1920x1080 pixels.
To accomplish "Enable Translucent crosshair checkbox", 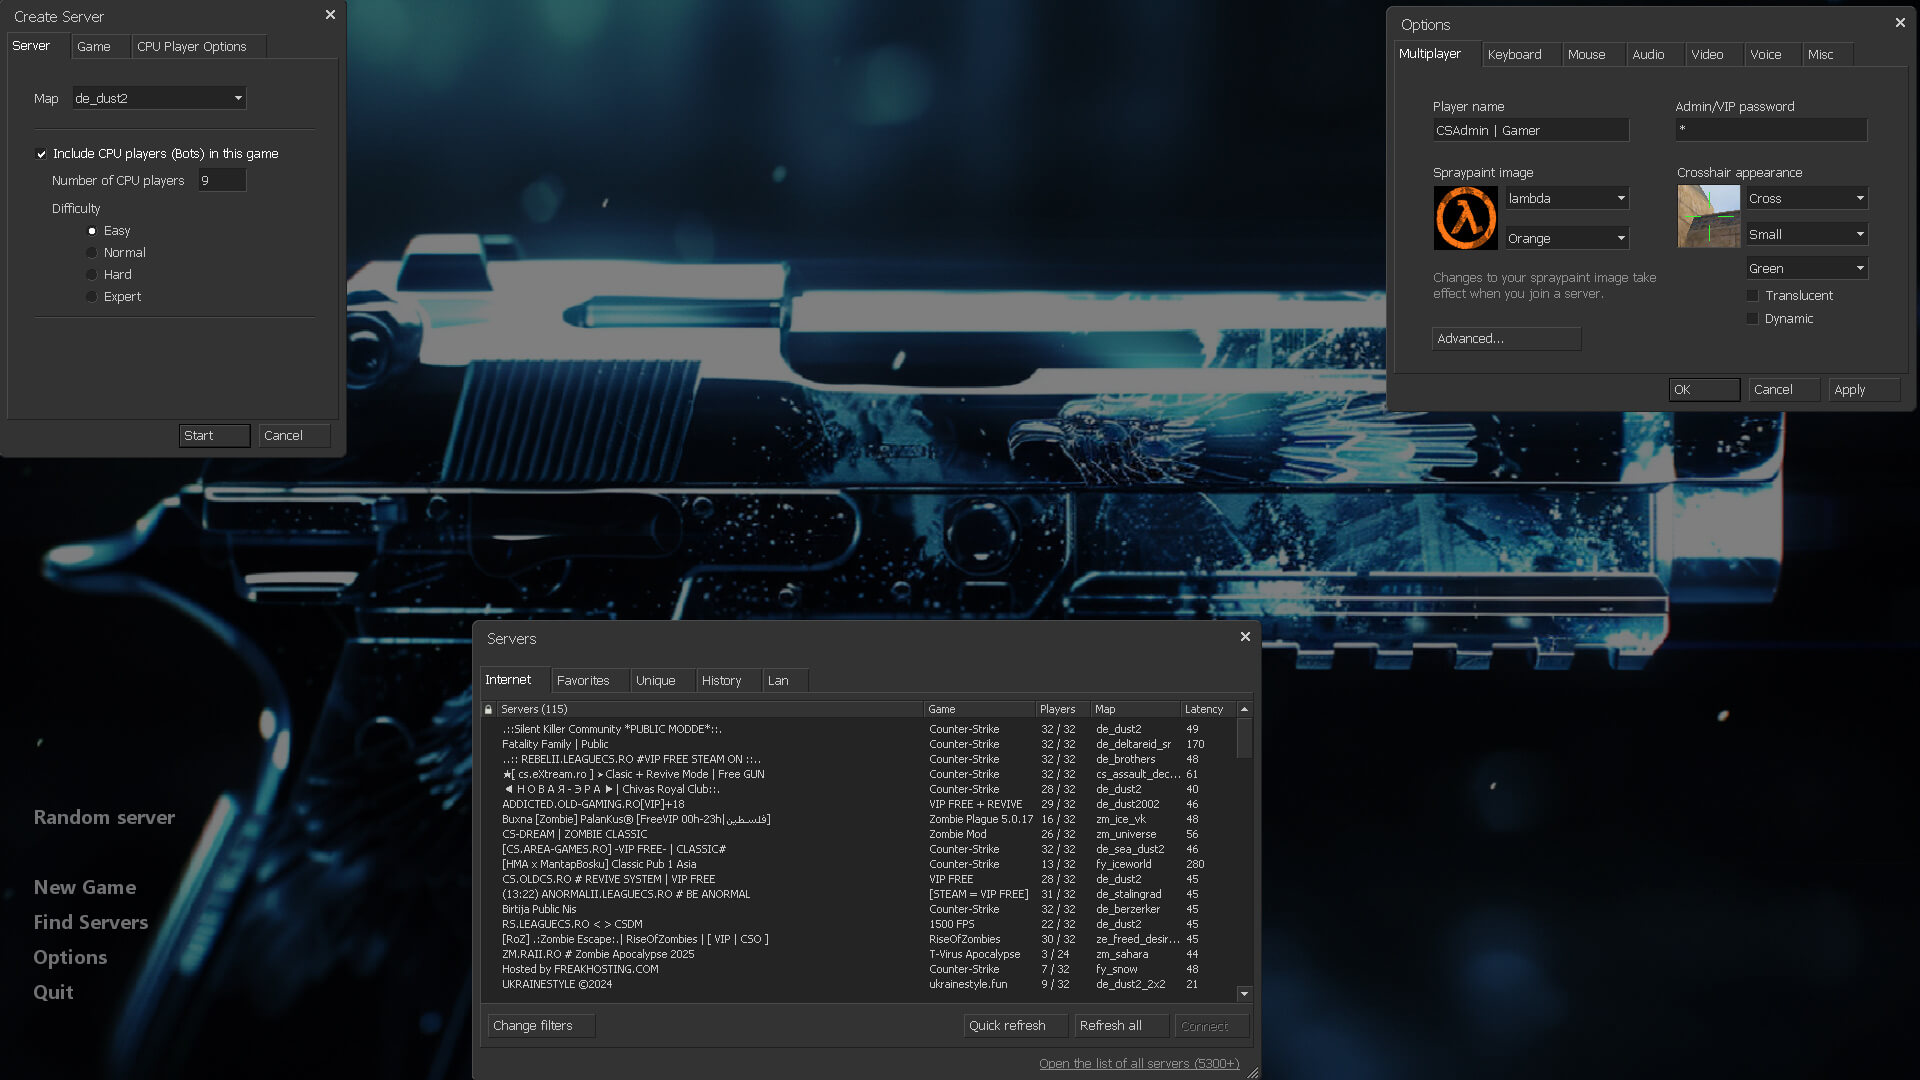I will (x=1752, y=296).
